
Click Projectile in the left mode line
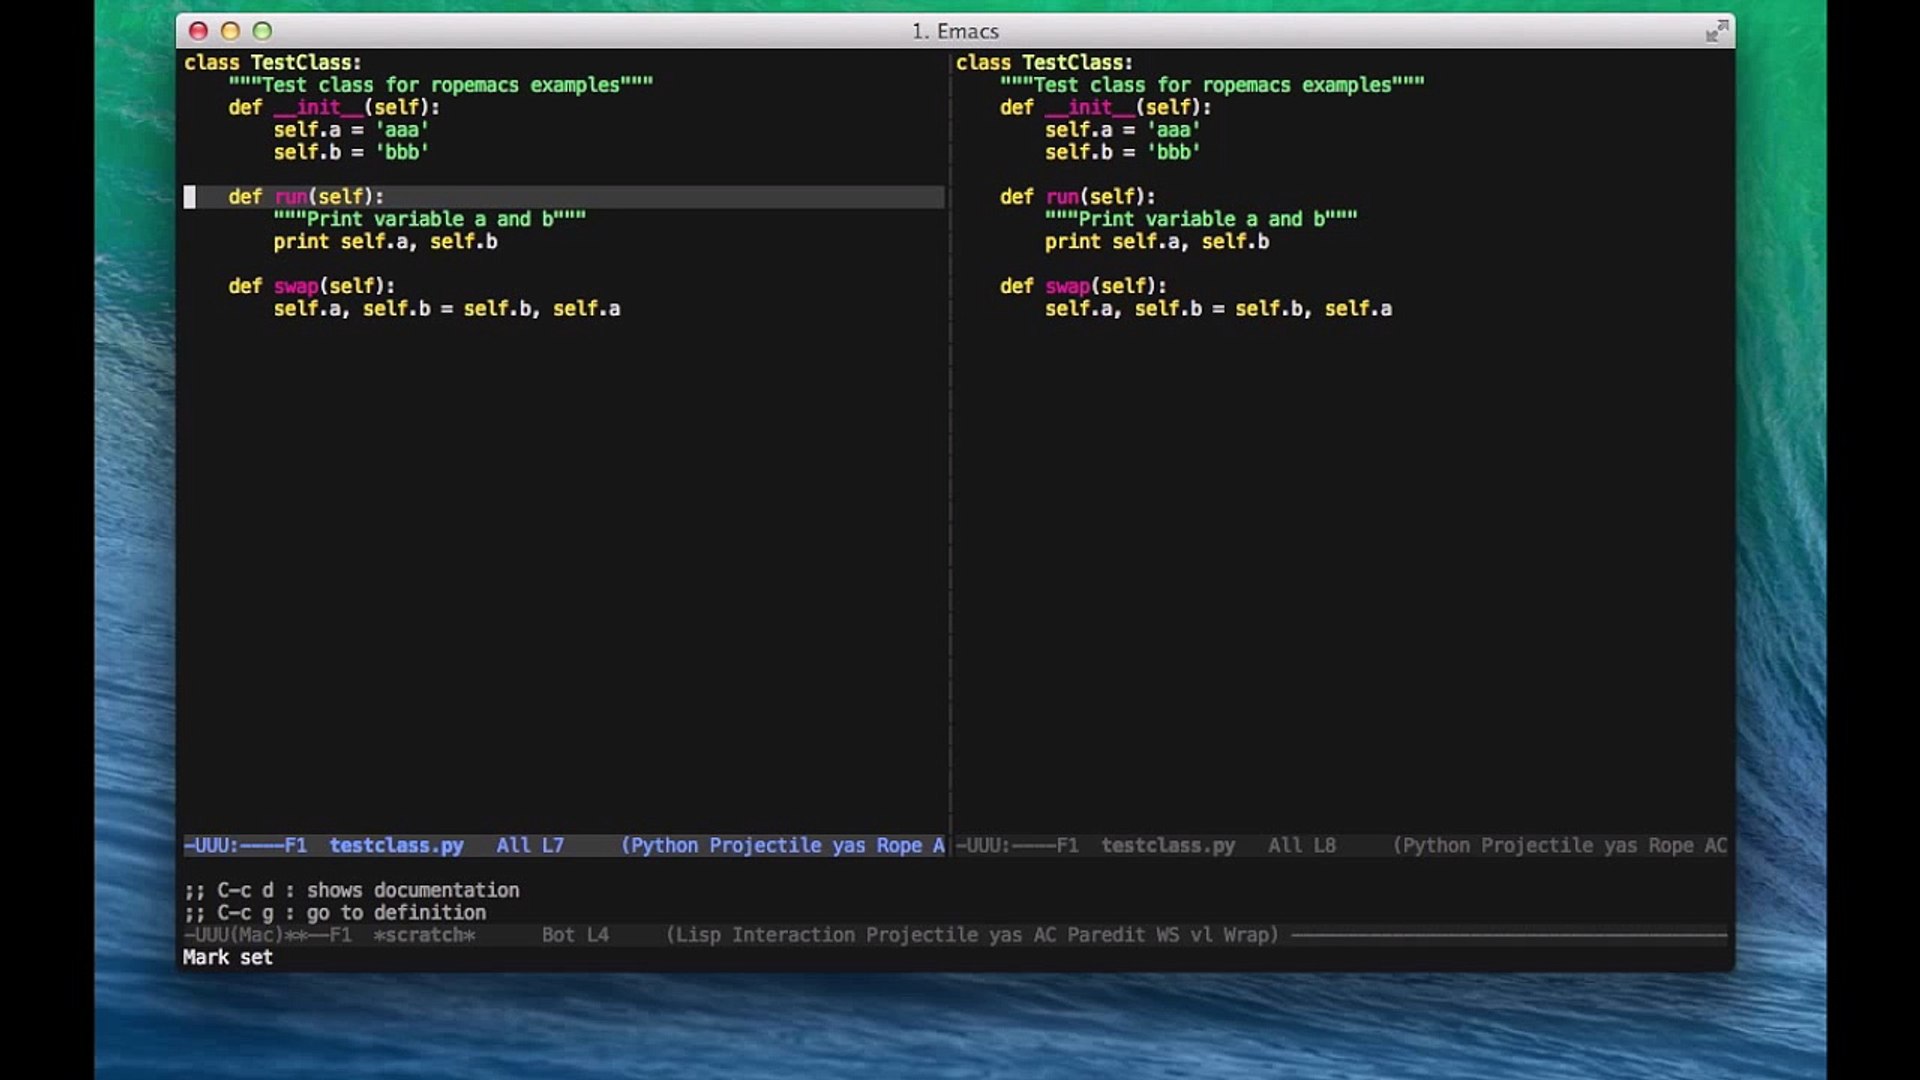pos(764,846)
